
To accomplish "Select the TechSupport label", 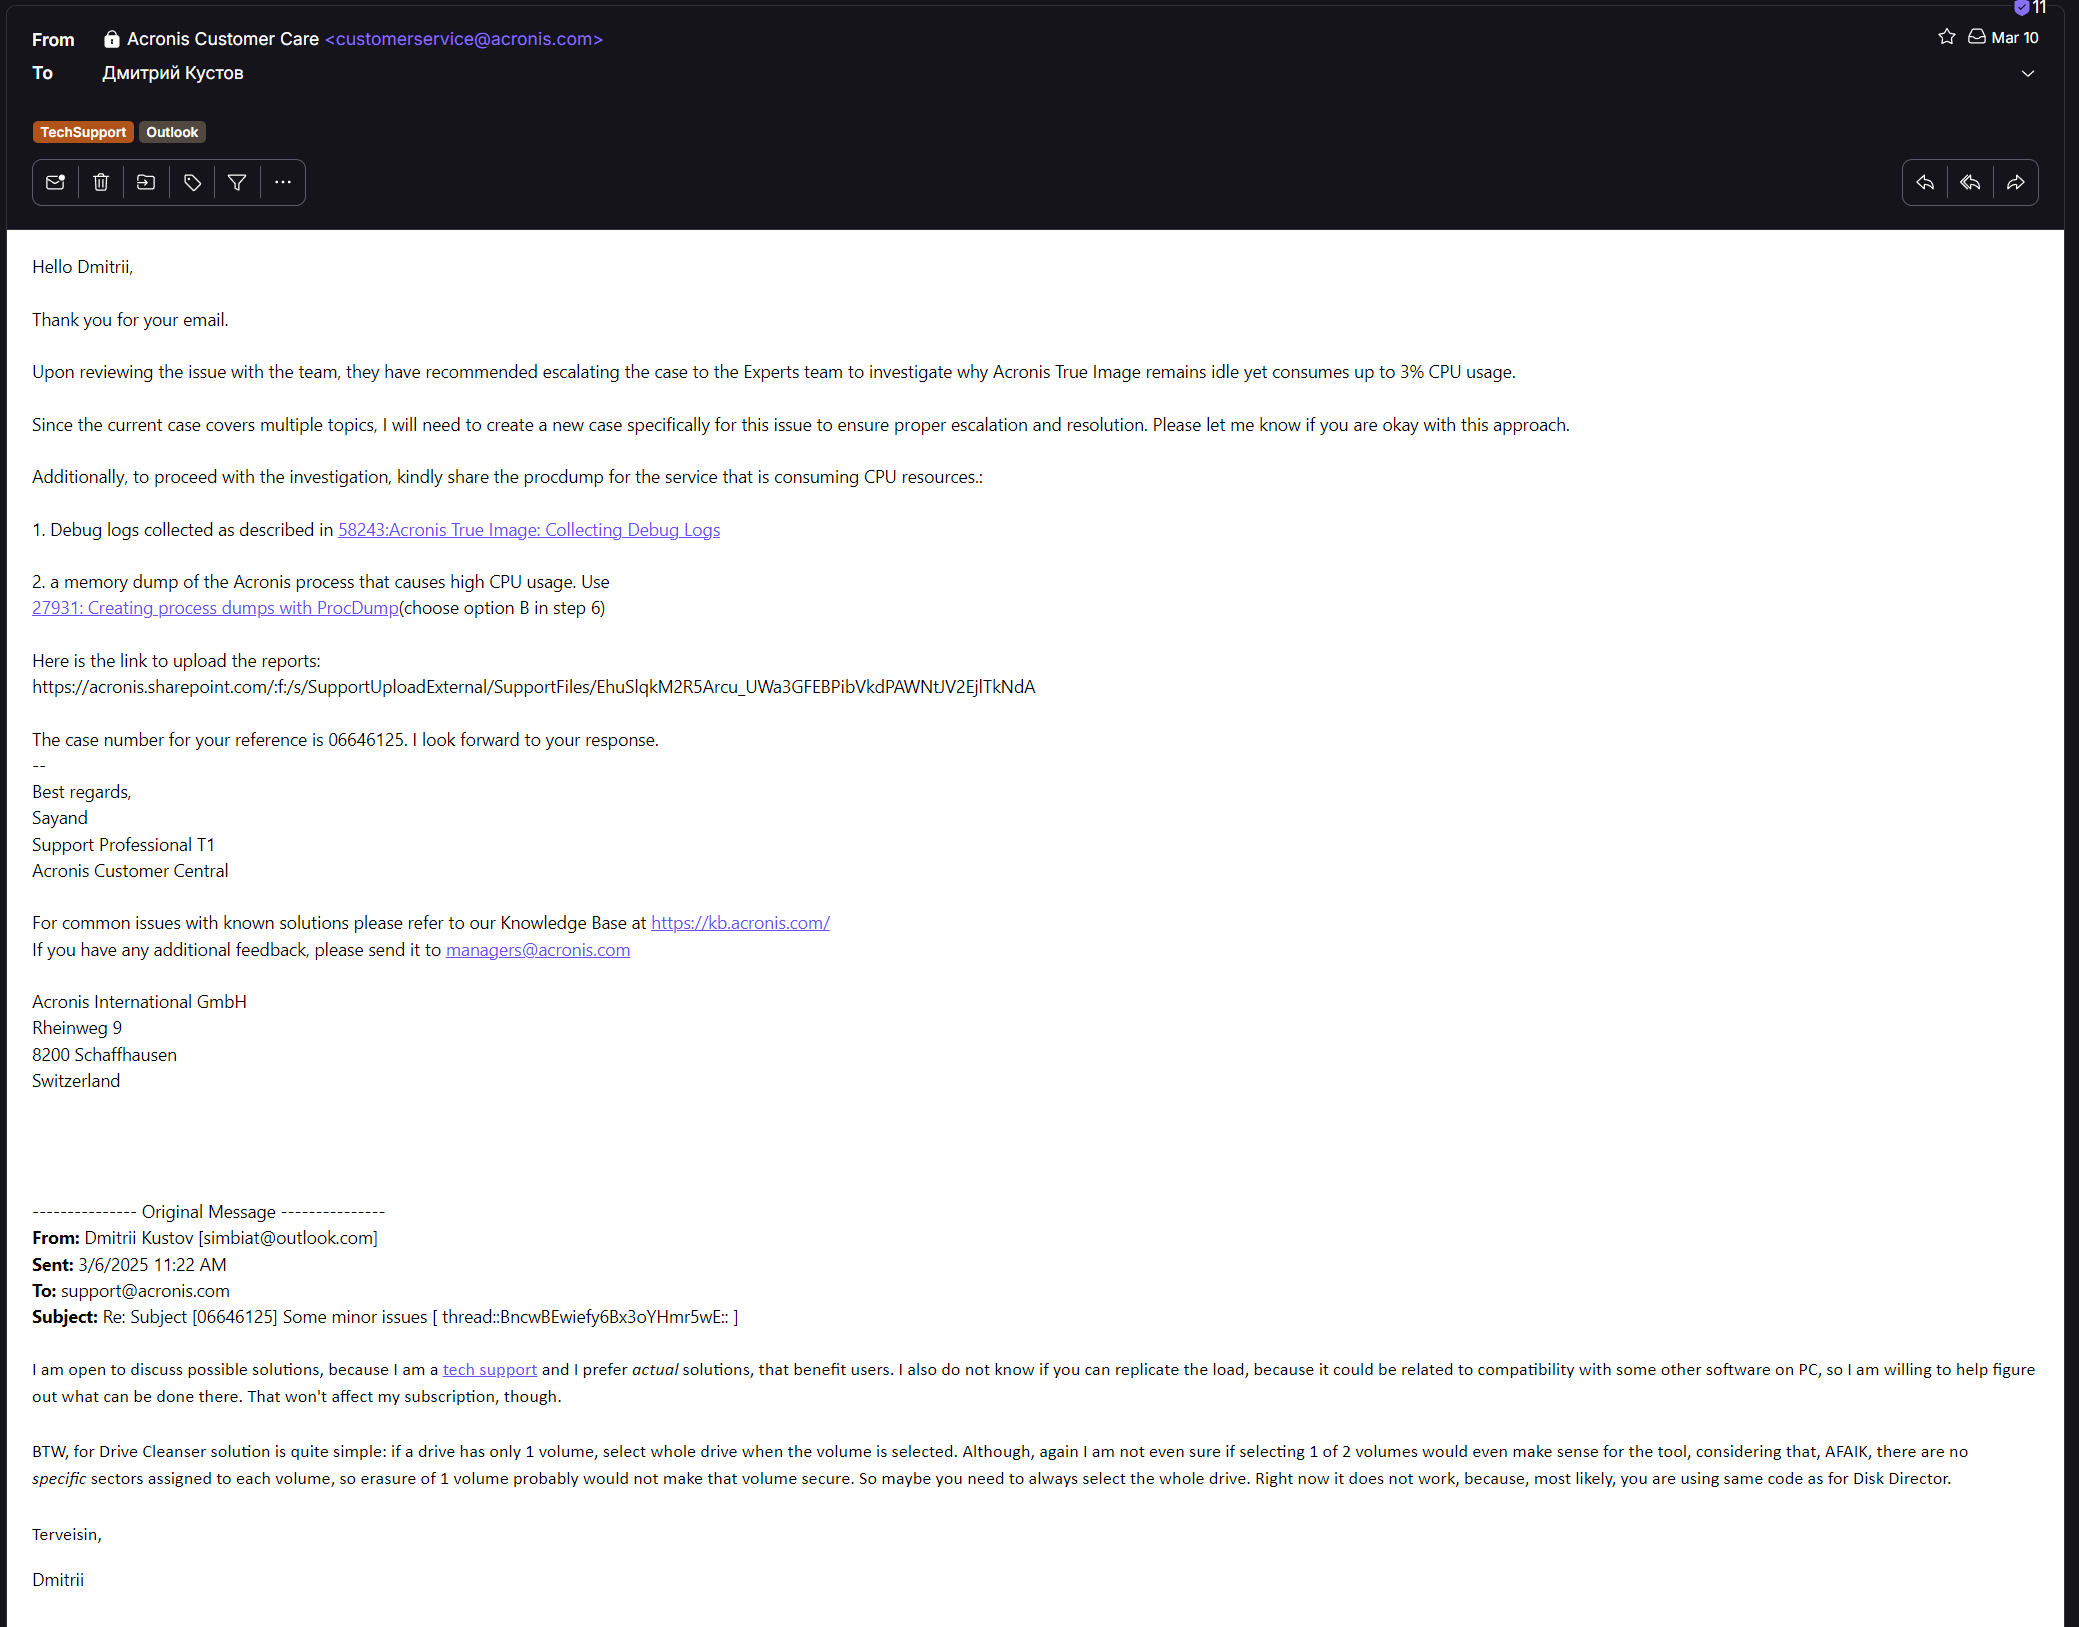I will tap(83, 132).
